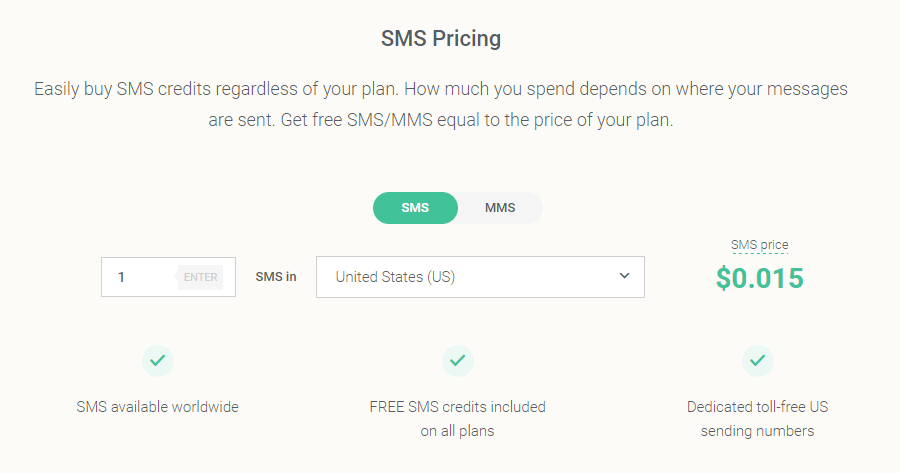Click the free SMS/MMS description second line
This screenshot has height=473, width=900.
point(441,120)
